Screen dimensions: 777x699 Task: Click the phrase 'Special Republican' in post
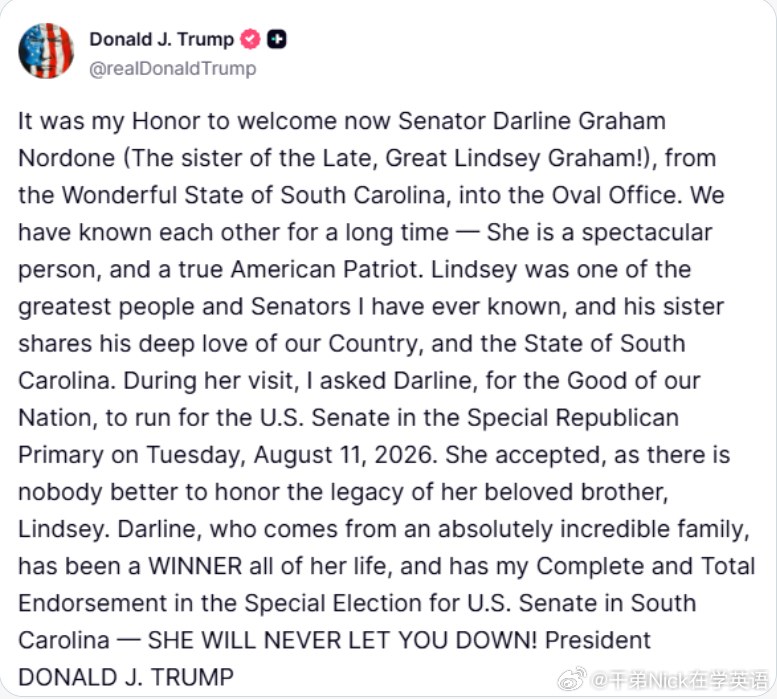573,418
